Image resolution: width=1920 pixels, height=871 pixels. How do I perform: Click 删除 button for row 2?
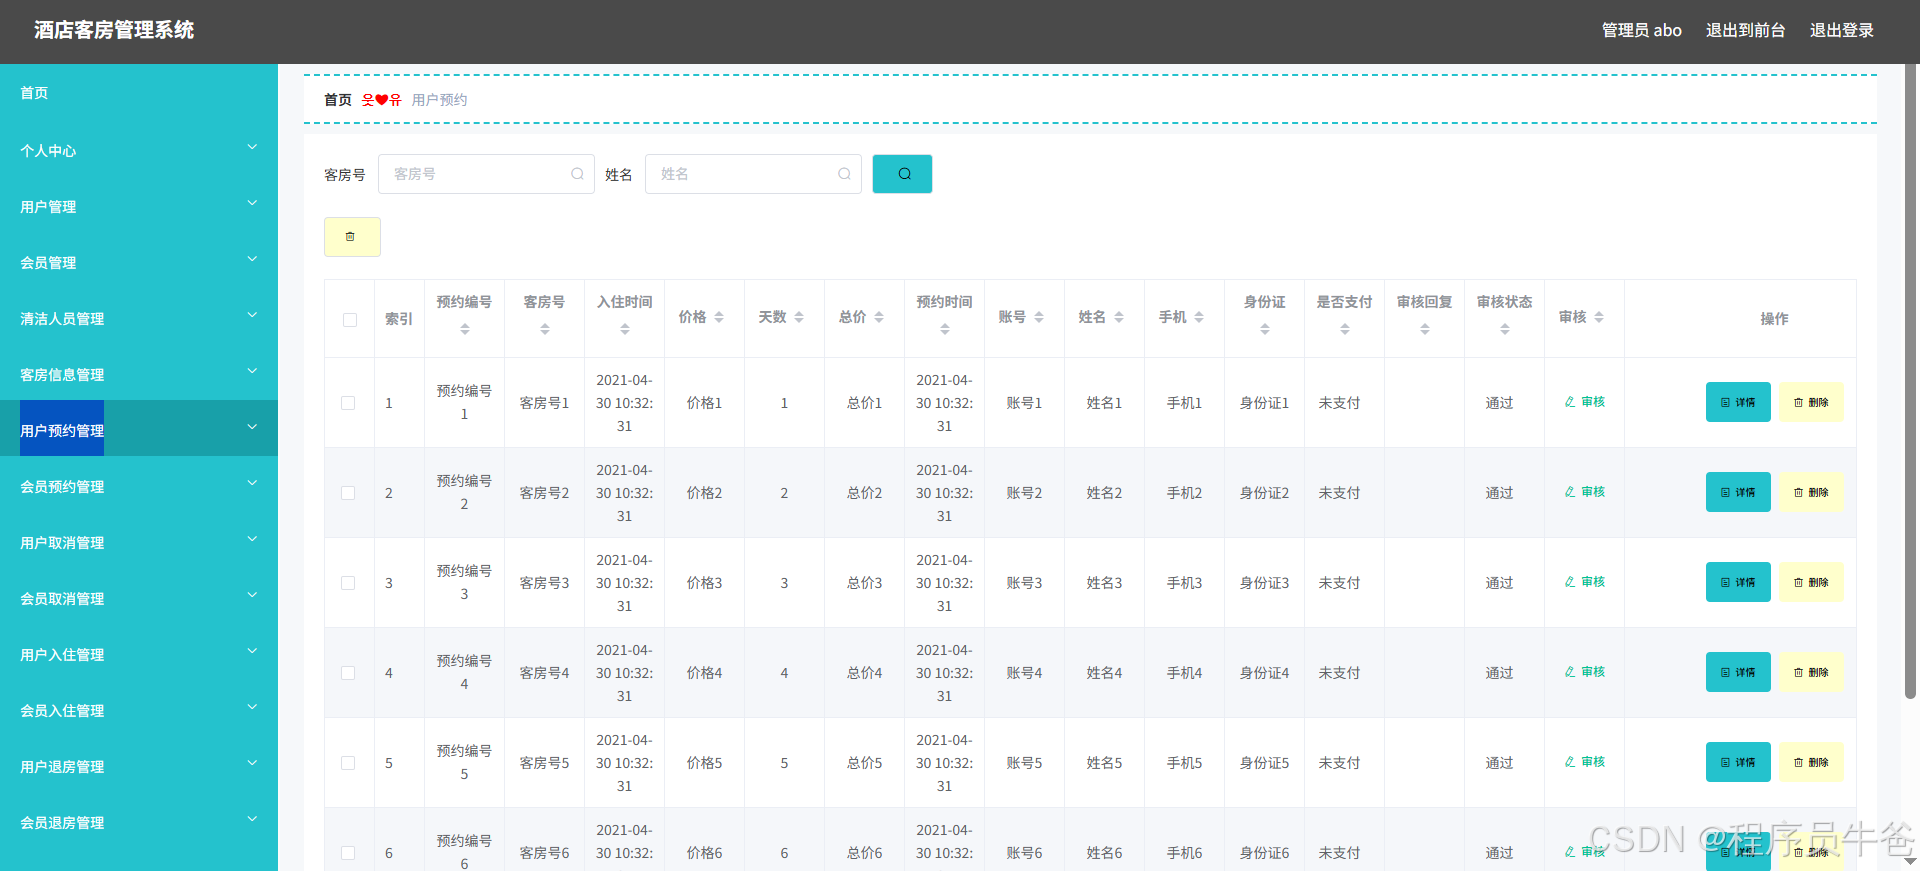click(x=1811, y=492)
